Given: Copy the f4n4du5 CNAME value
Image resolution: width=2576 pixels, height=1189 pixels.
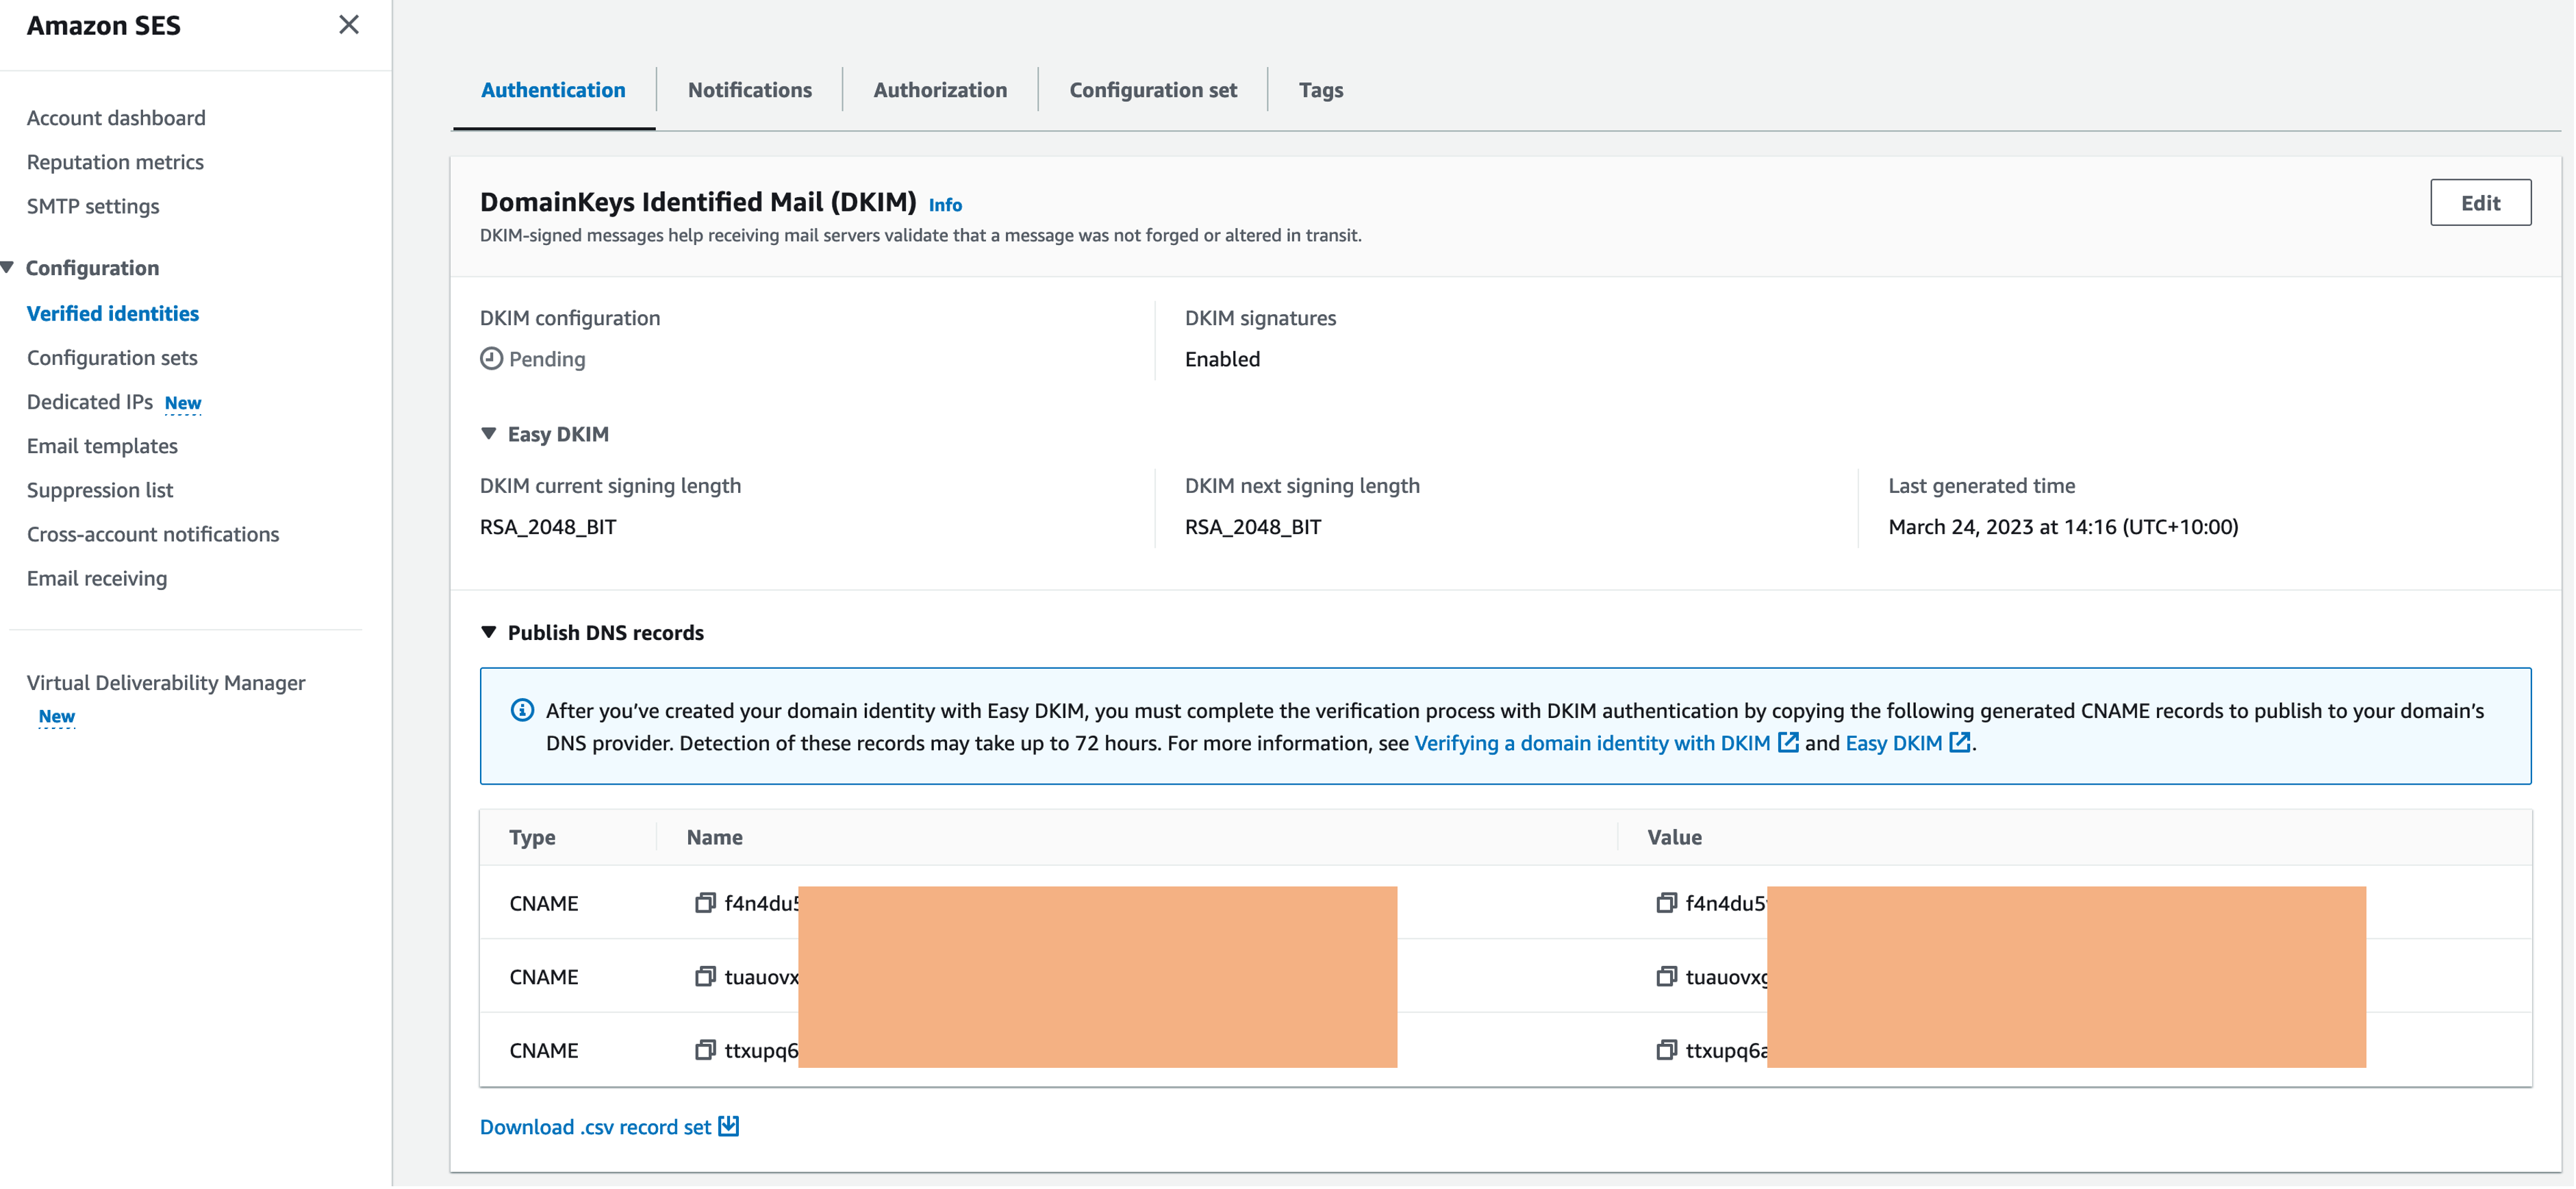Looking at the screenshot, I should click(x=1666, y=904).
